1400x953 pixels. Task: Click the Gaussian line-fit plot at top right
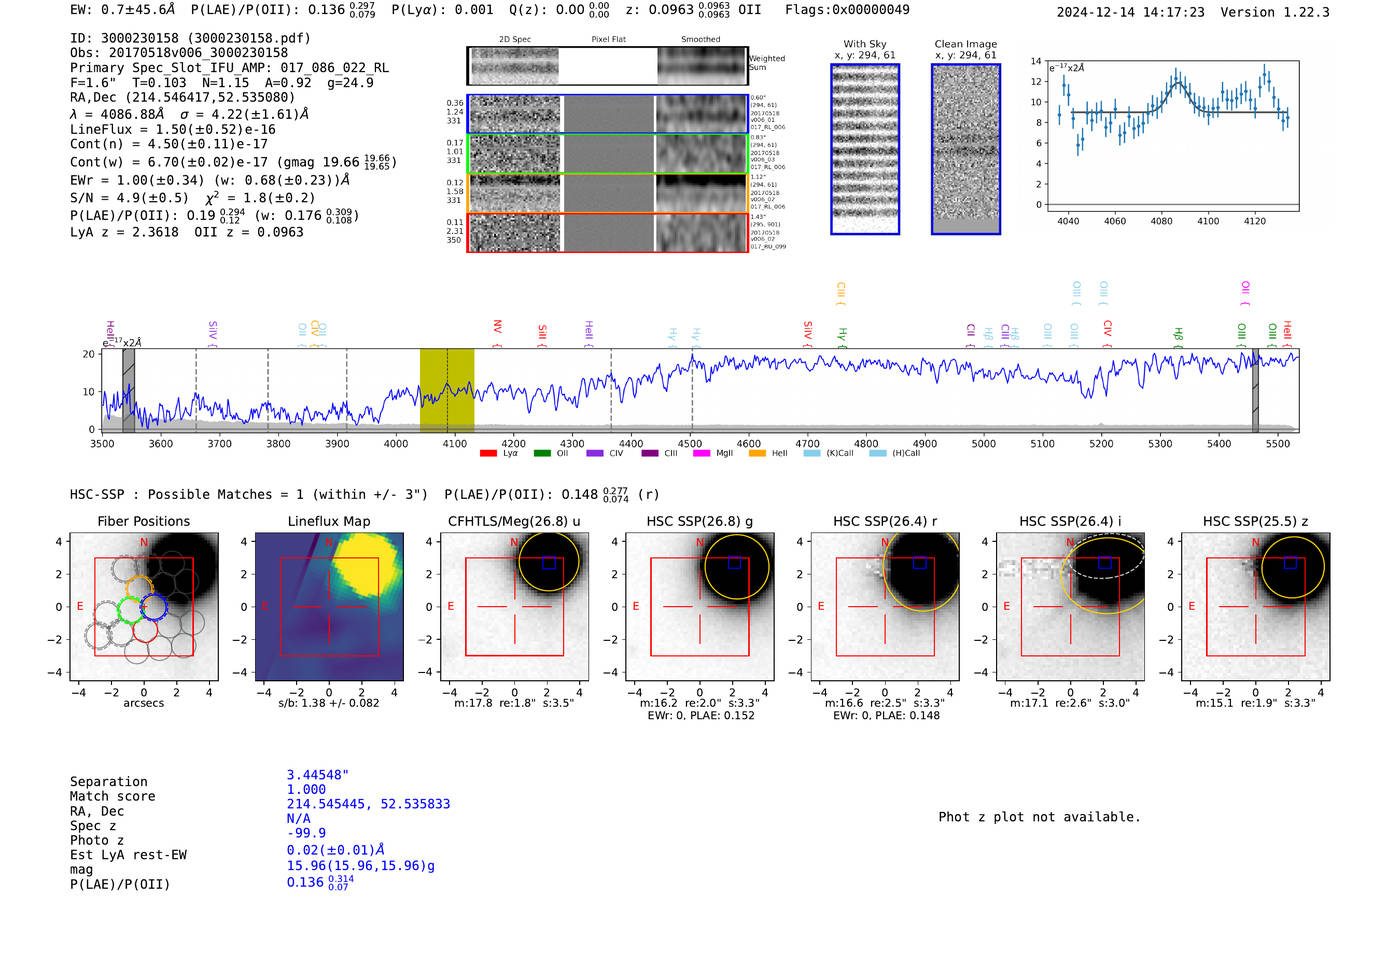1171,135
